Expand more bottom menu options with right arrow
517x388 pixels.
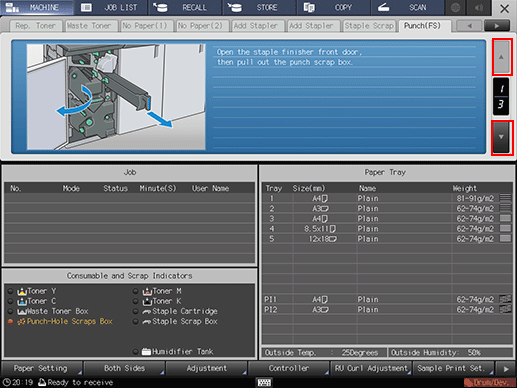[506, 369]
